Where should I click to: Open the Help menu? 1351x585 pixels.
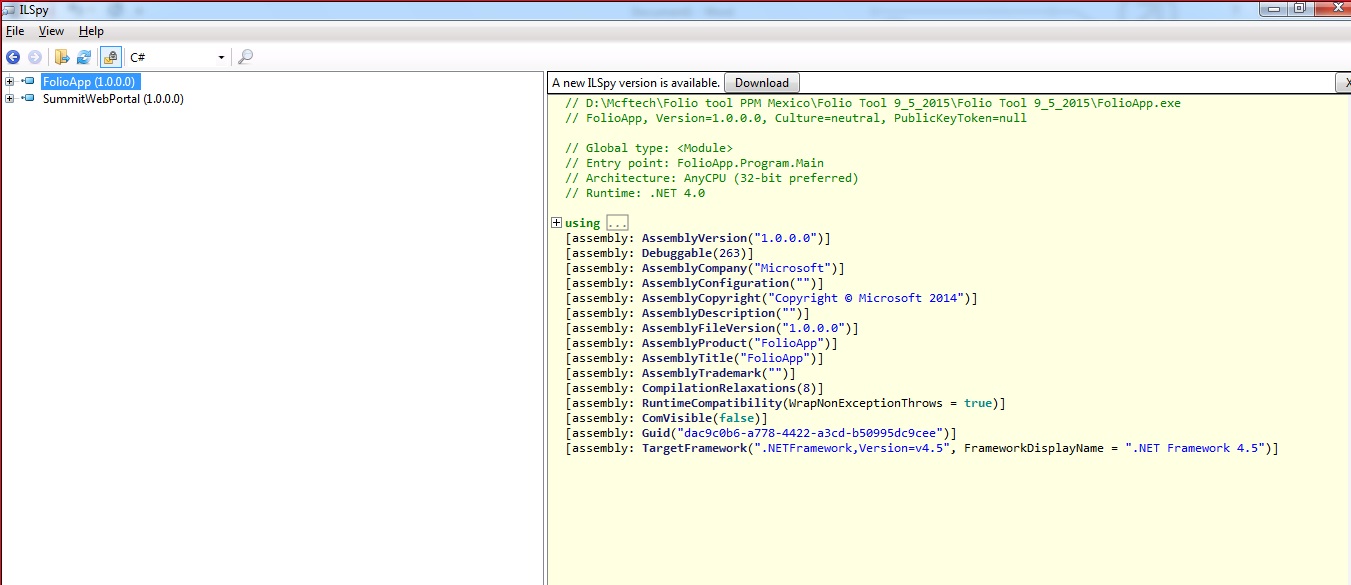[x=91, y=31]
